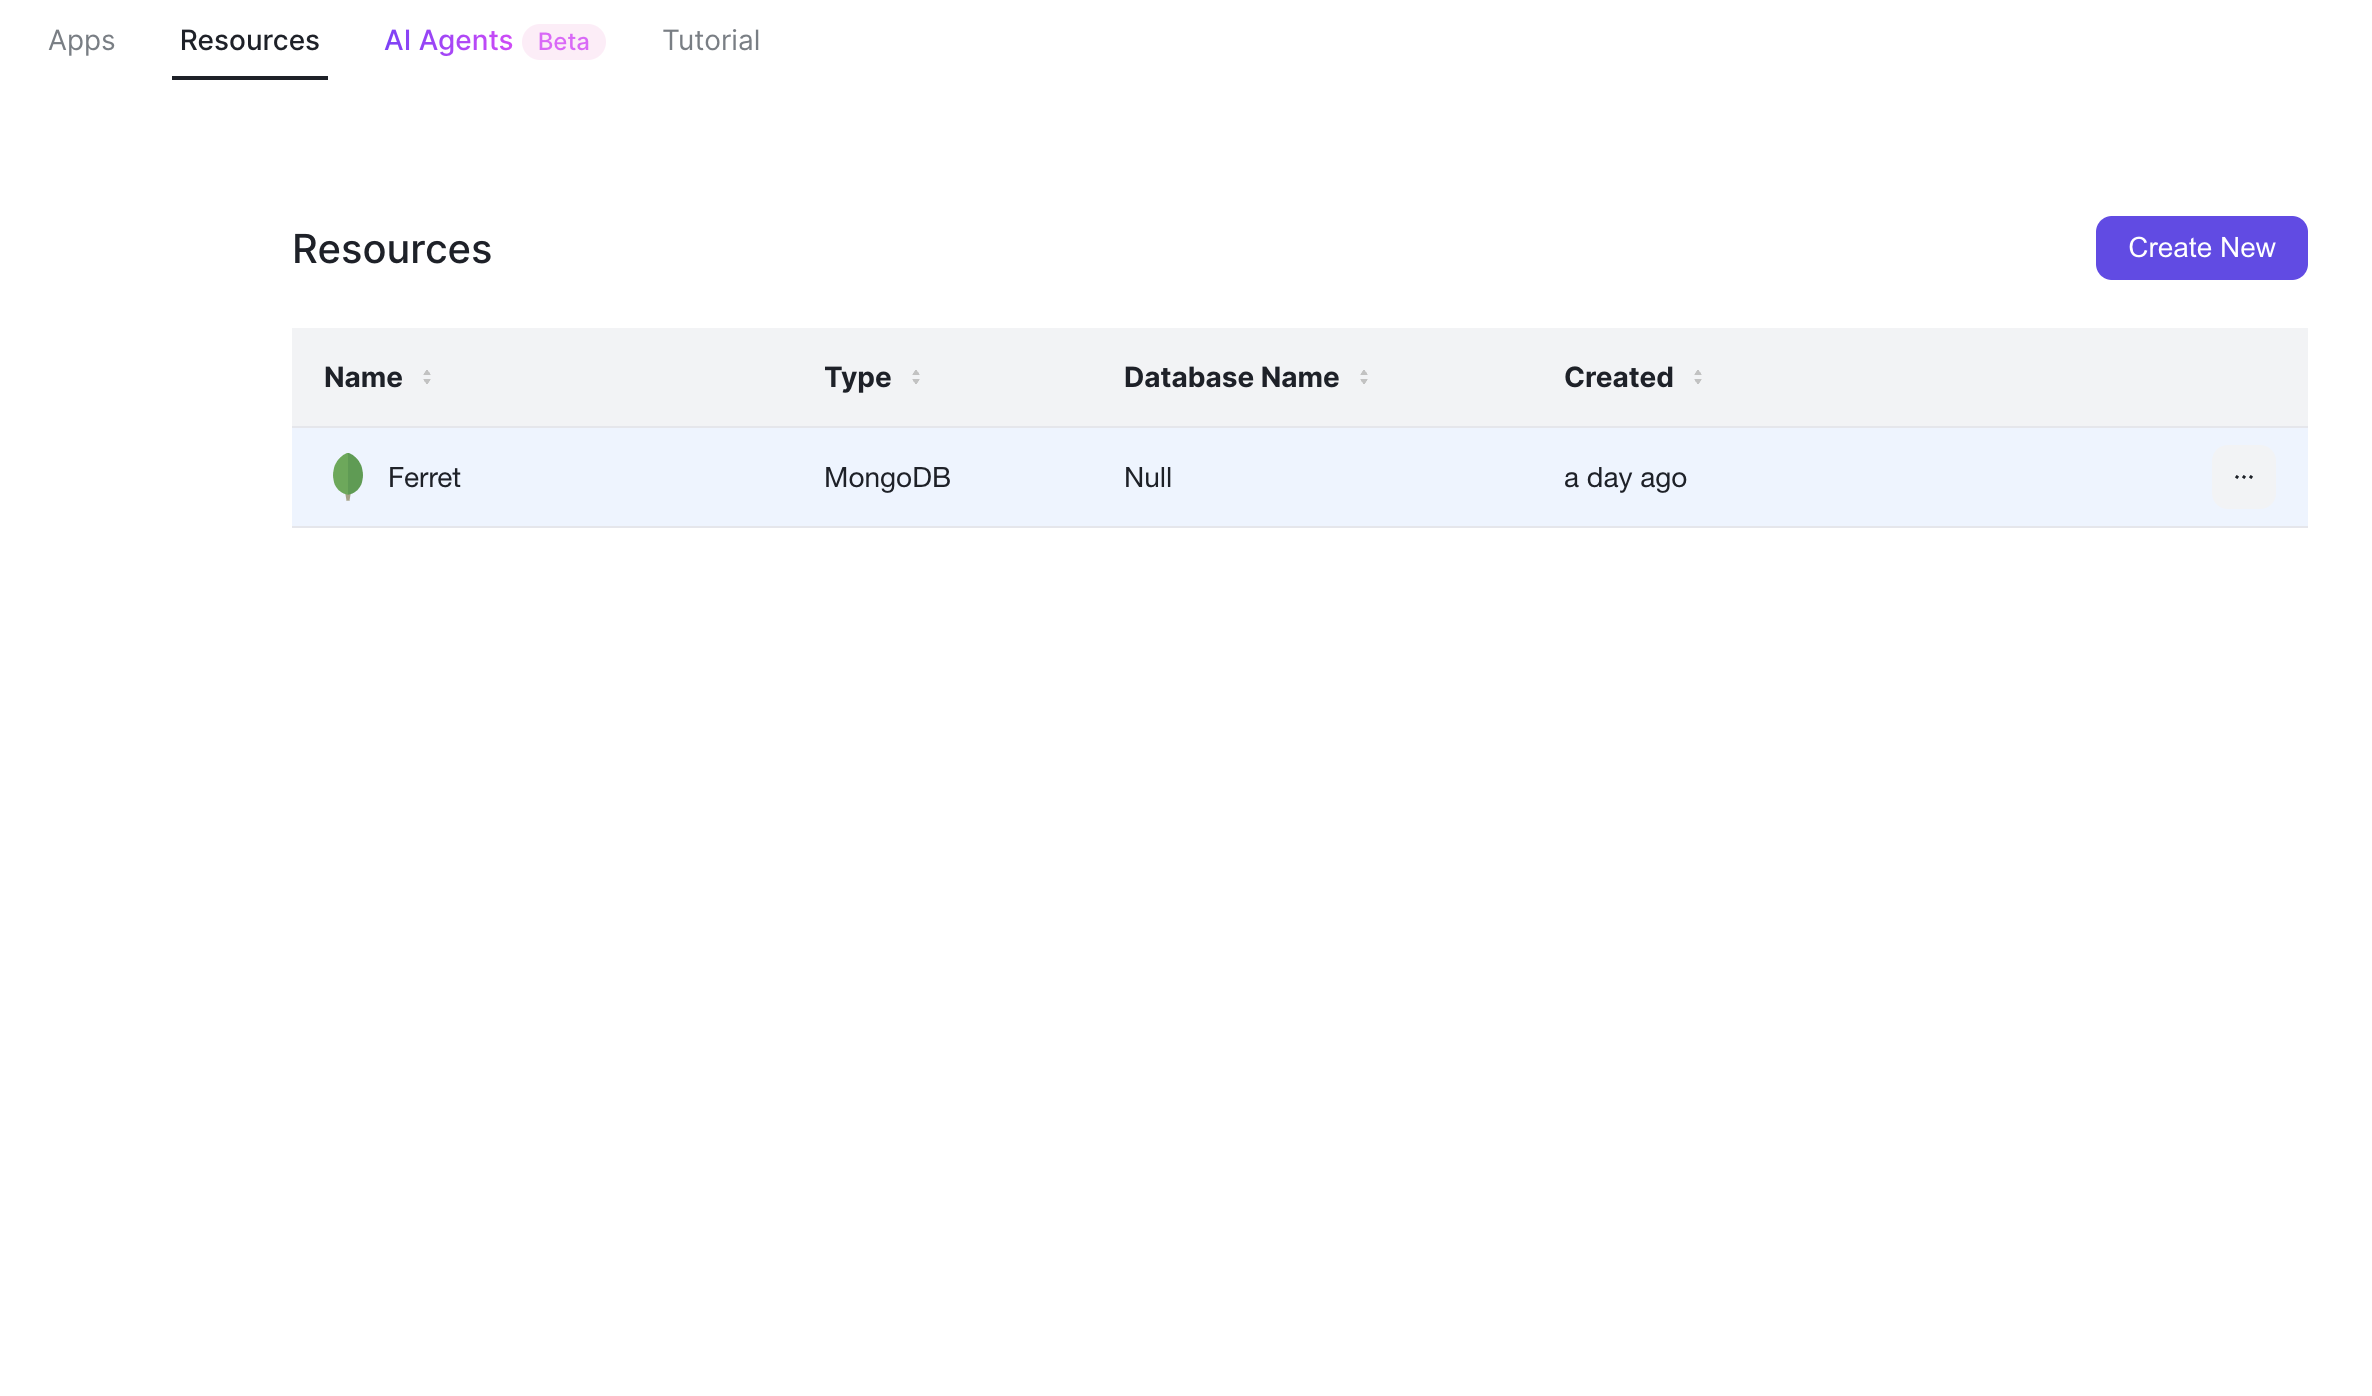
Task: Click the MongoDB leaf icon beside Ferret
Action: click(x=349, y=477)
